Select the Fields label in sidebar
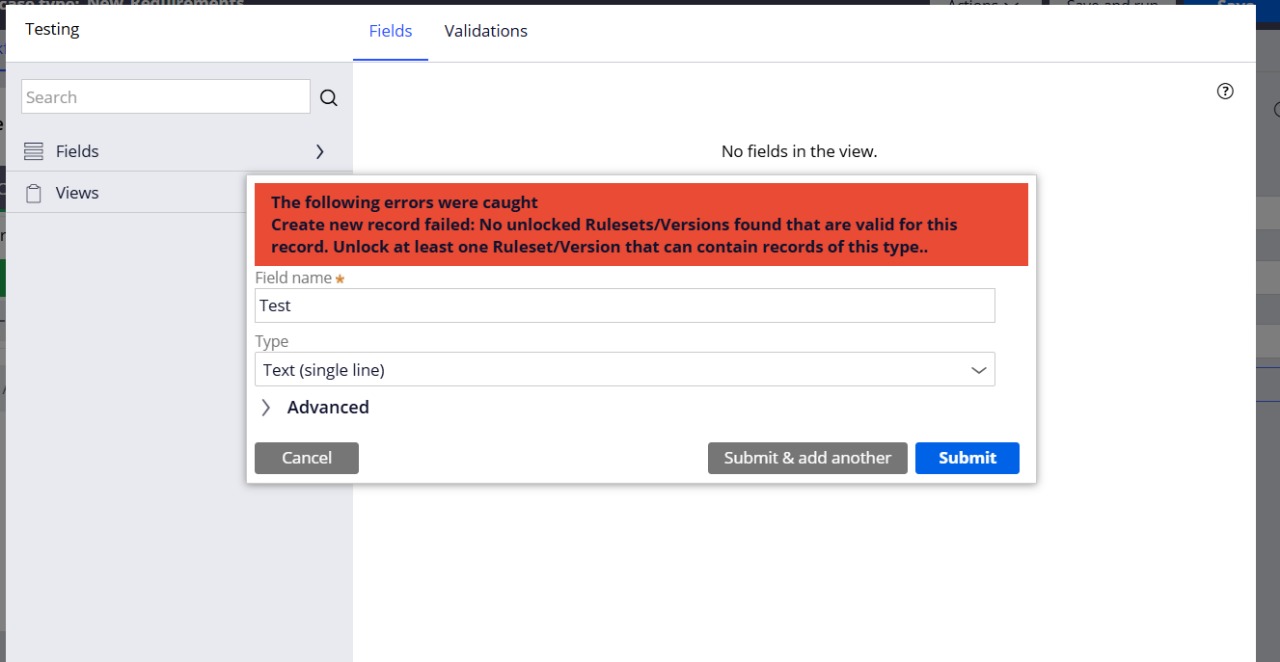Viewport: 1280px width, 662px height. [x=77, y=152]
